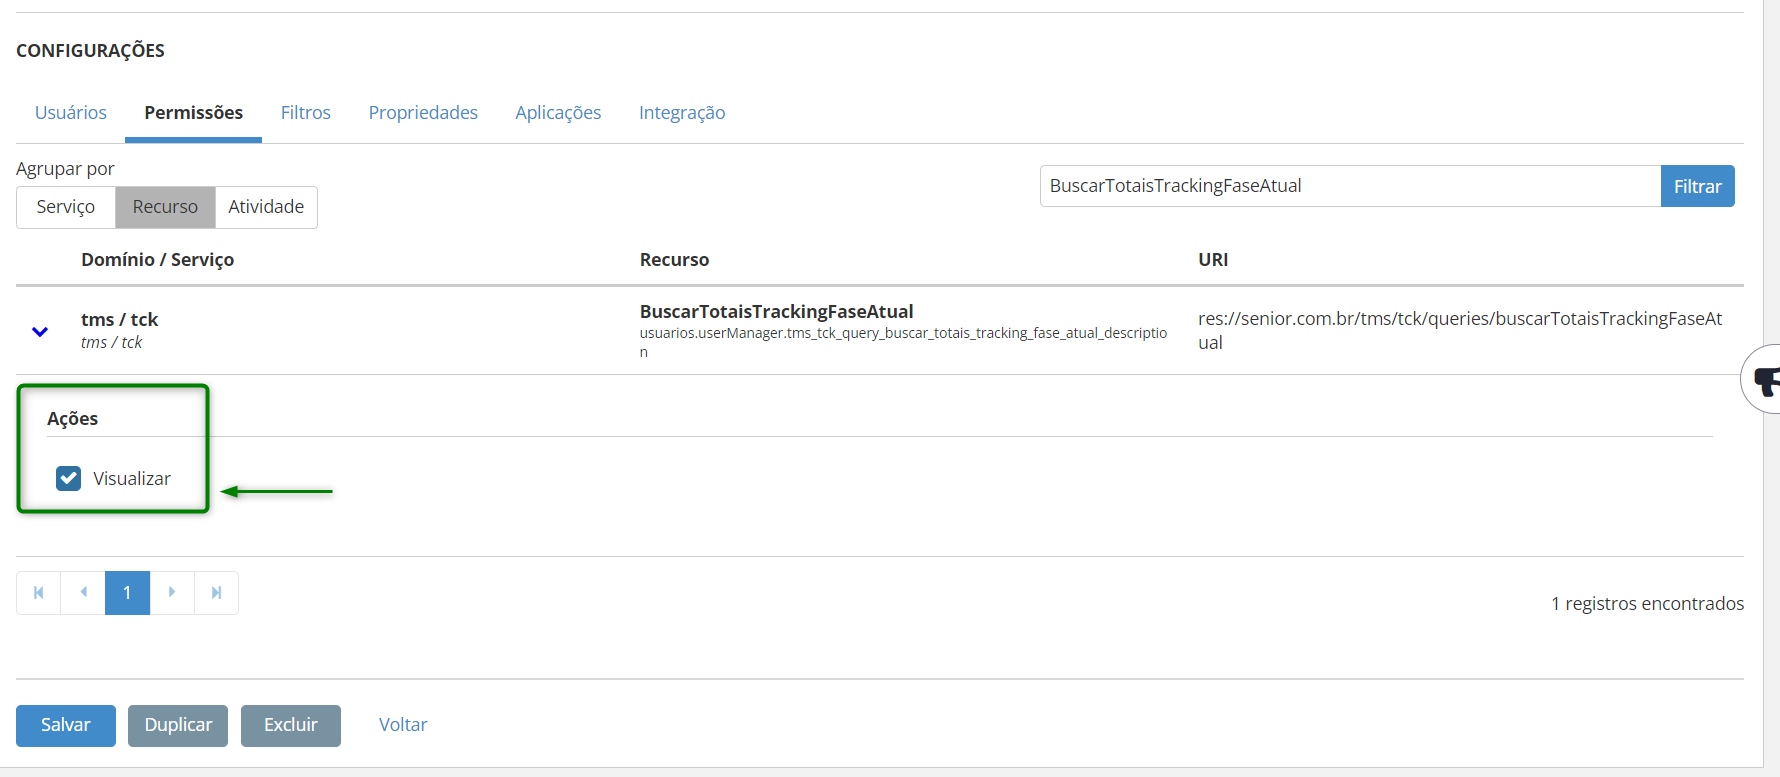Go to last page of results
Viewport: 1780px width, 777px height.
216,593
